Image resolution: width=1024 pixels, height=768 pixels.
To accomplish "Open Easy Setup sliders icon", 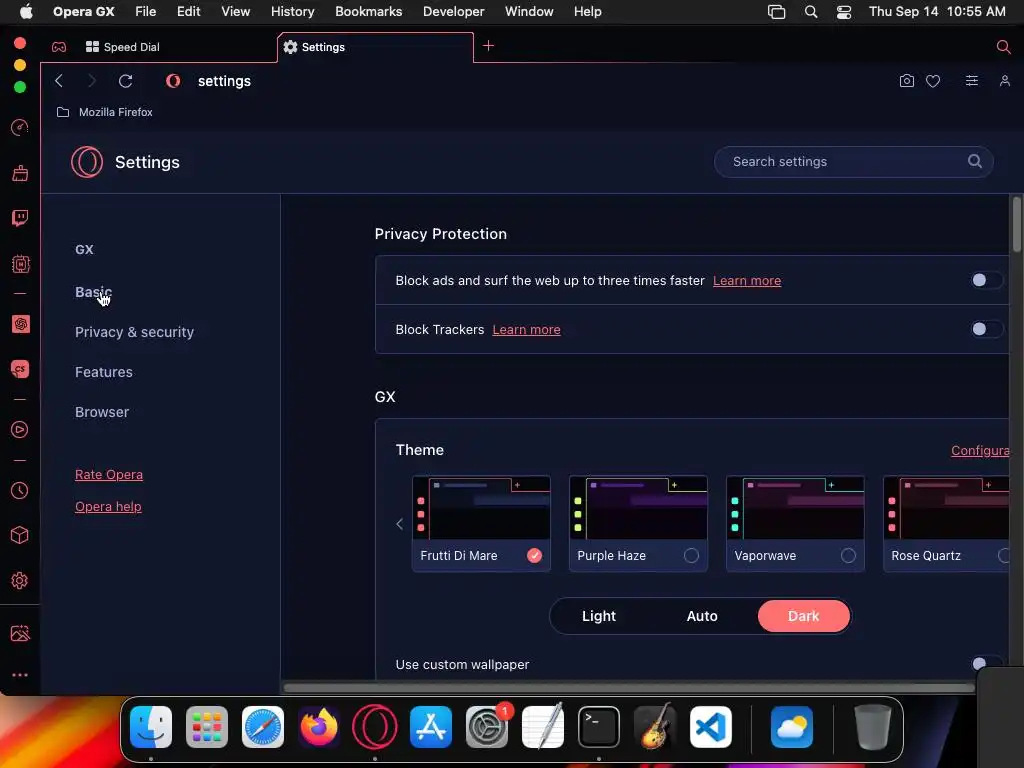I will pos(972,81).
